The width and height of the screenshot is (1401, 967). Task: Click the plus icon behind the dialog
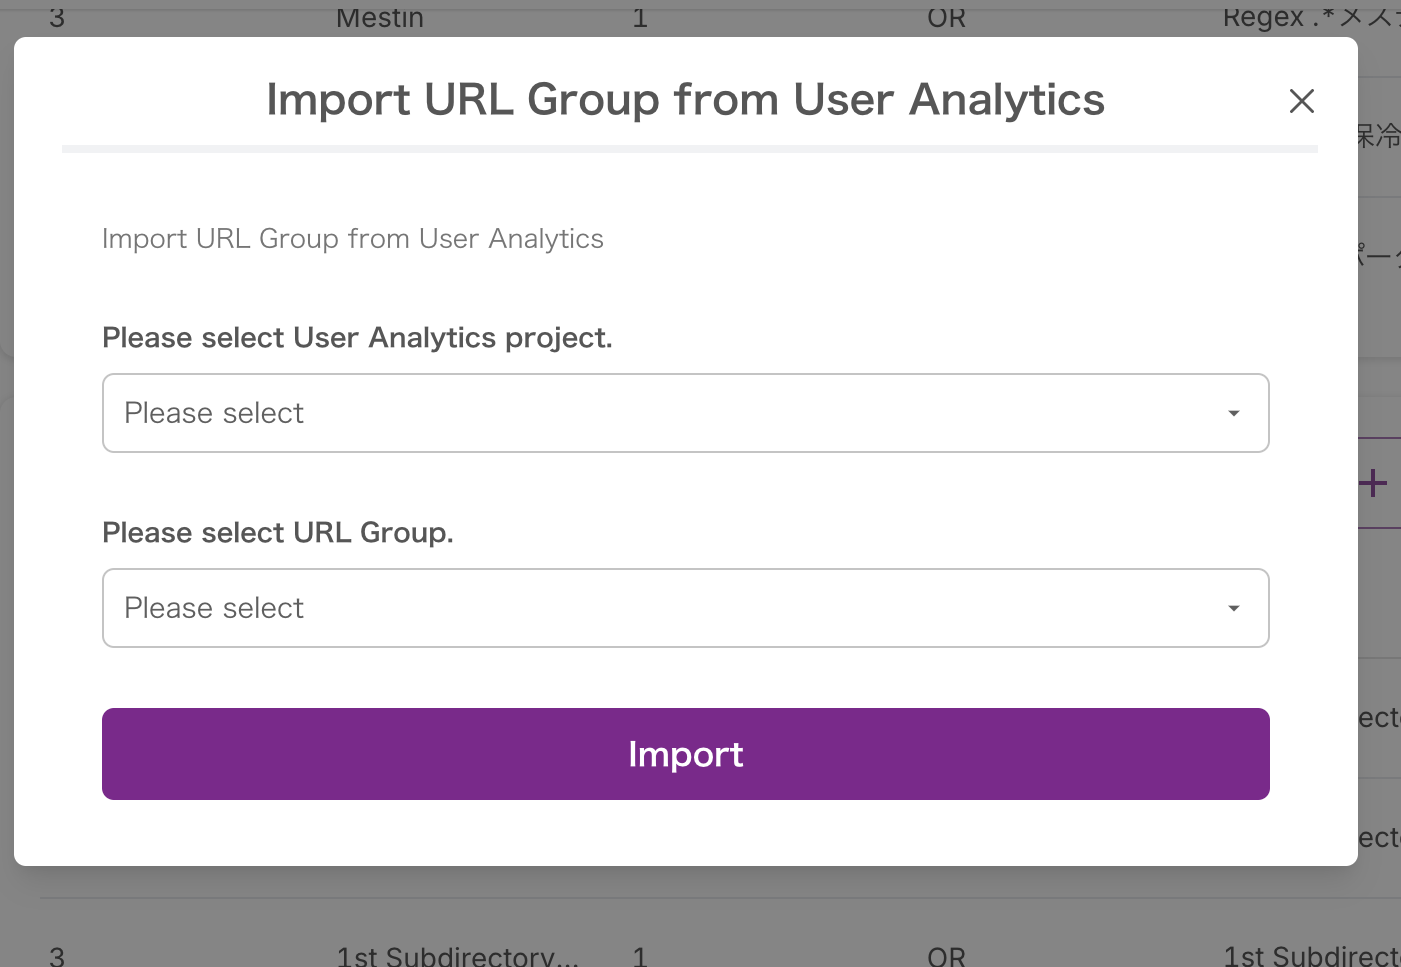[1374, 483]
